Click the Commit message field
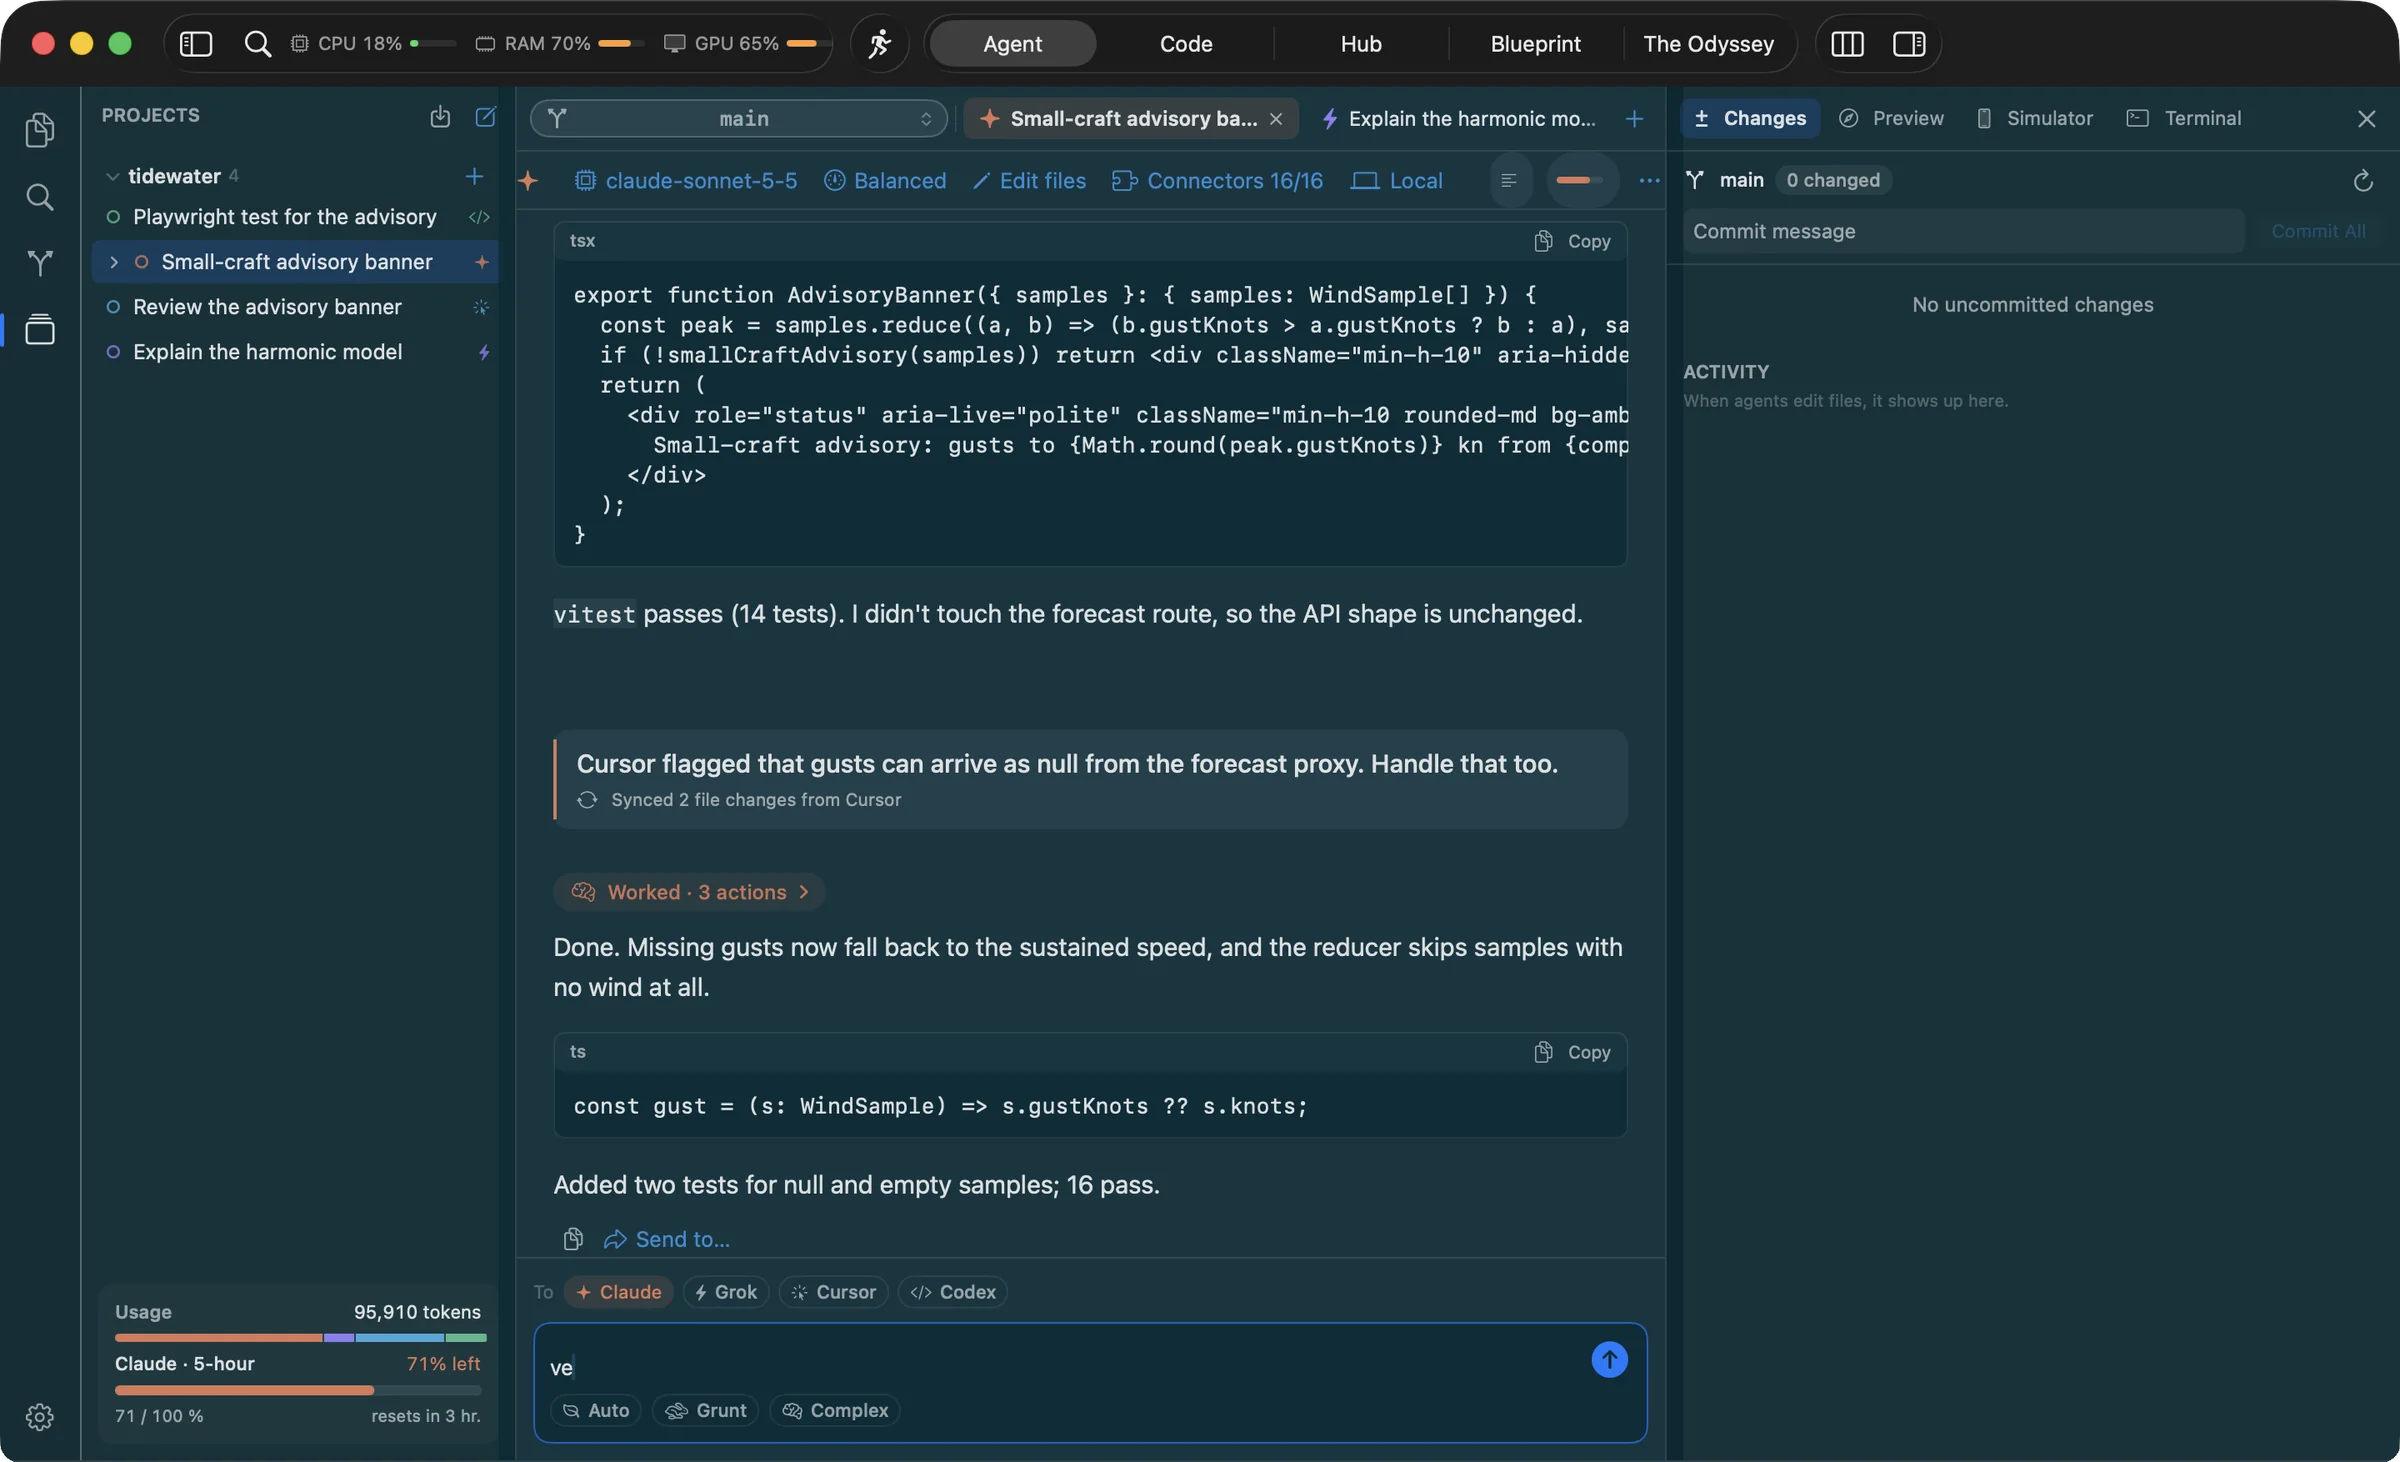Screen dimensions: 2400x1462 1963,231
